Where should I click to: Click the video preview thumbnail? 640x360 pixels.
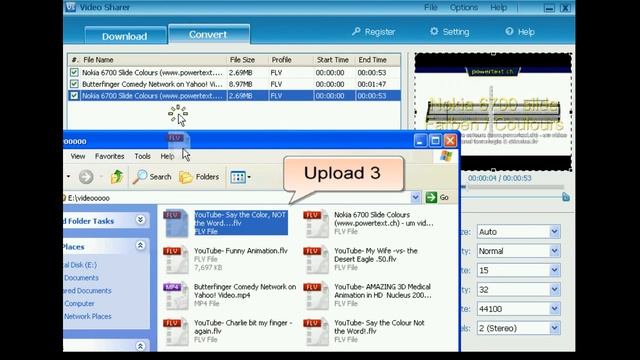tap(493, 111)
